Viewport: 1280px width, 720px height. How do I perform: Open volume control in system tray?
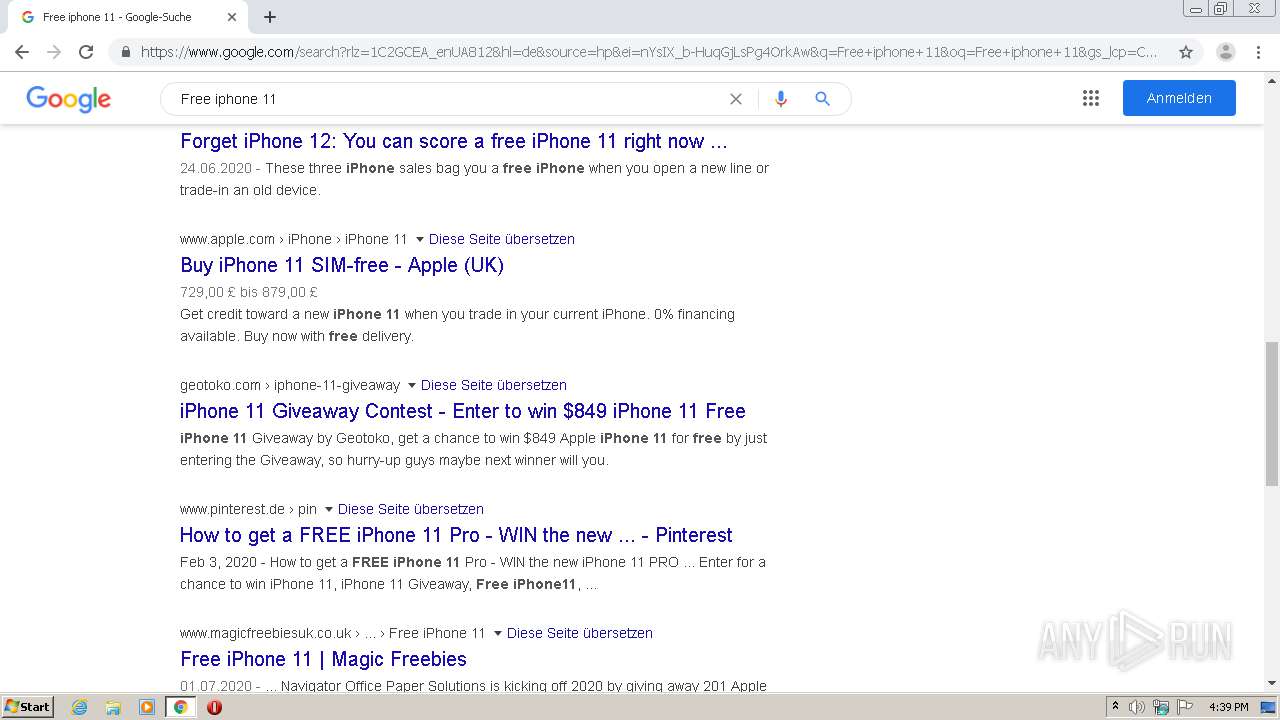pos(1137,707)
